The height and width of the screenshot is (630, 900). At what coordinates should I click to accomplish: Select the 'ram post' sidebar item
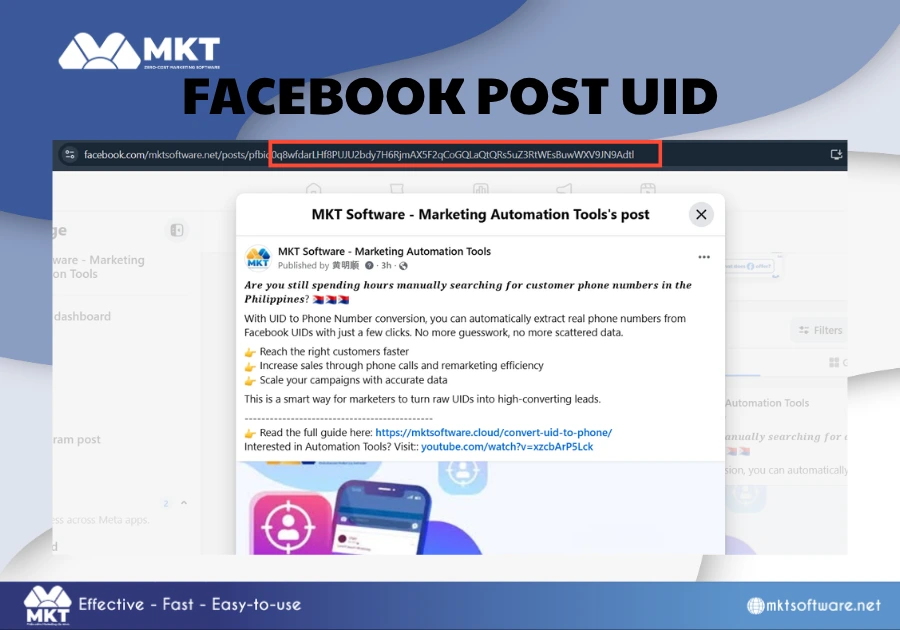click(x=76, y=440)
